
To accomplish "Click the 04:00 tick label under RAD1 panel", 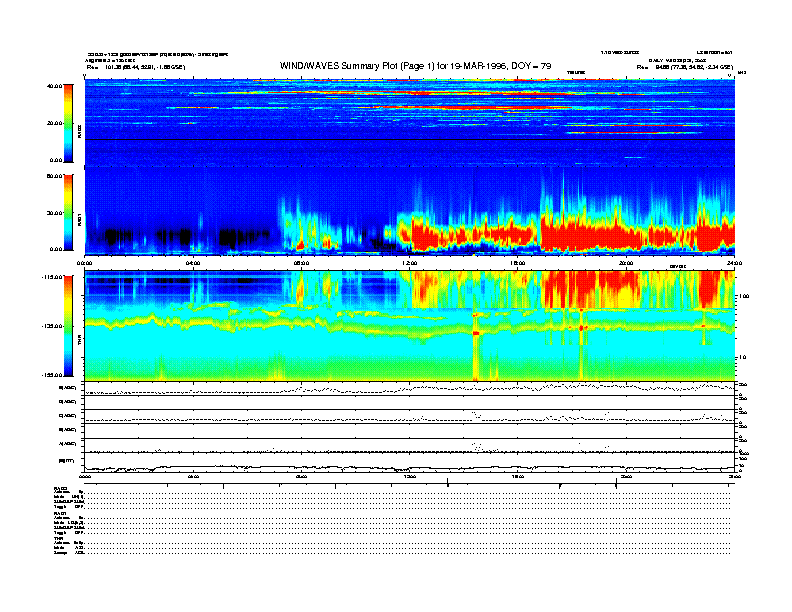I will (193, 263).
